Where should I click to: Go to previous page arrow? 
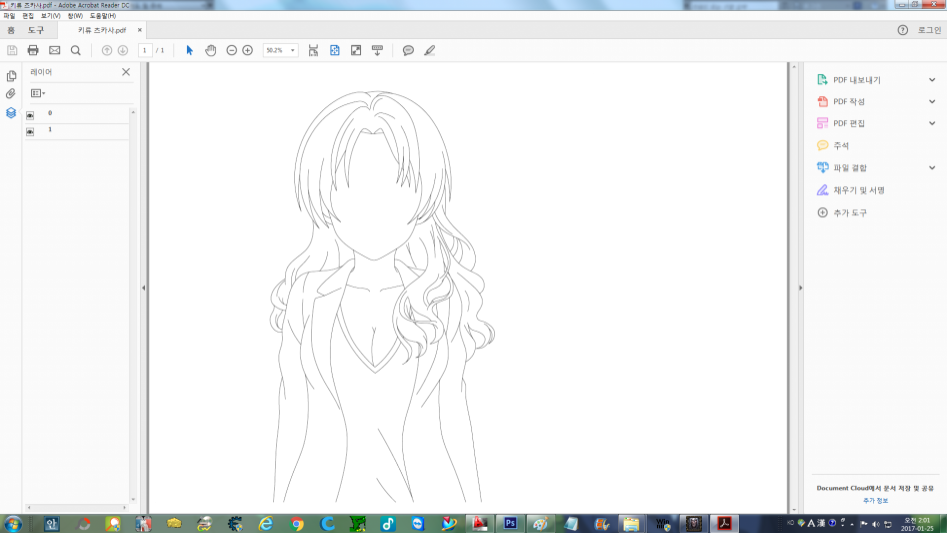point(107,51)
